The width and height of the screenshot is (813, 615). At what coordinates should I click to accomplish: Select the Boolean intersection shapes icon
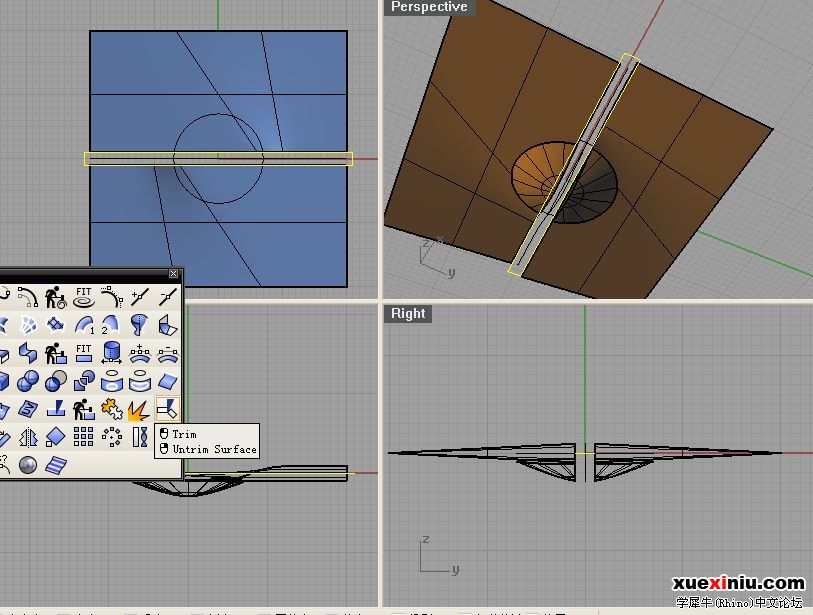pyautogui.click(x=83, y=381)
